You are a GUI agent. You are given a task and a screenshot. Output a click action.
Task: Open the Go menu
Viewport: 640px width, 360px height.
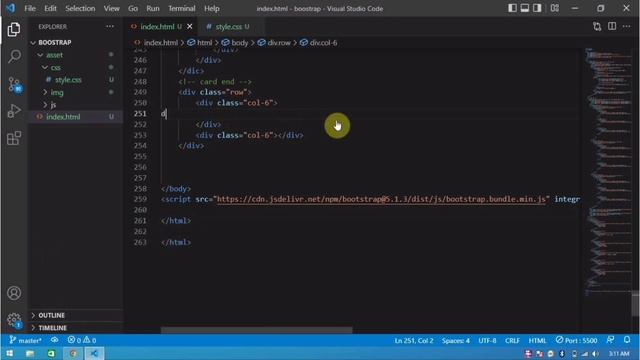(133, 9)
